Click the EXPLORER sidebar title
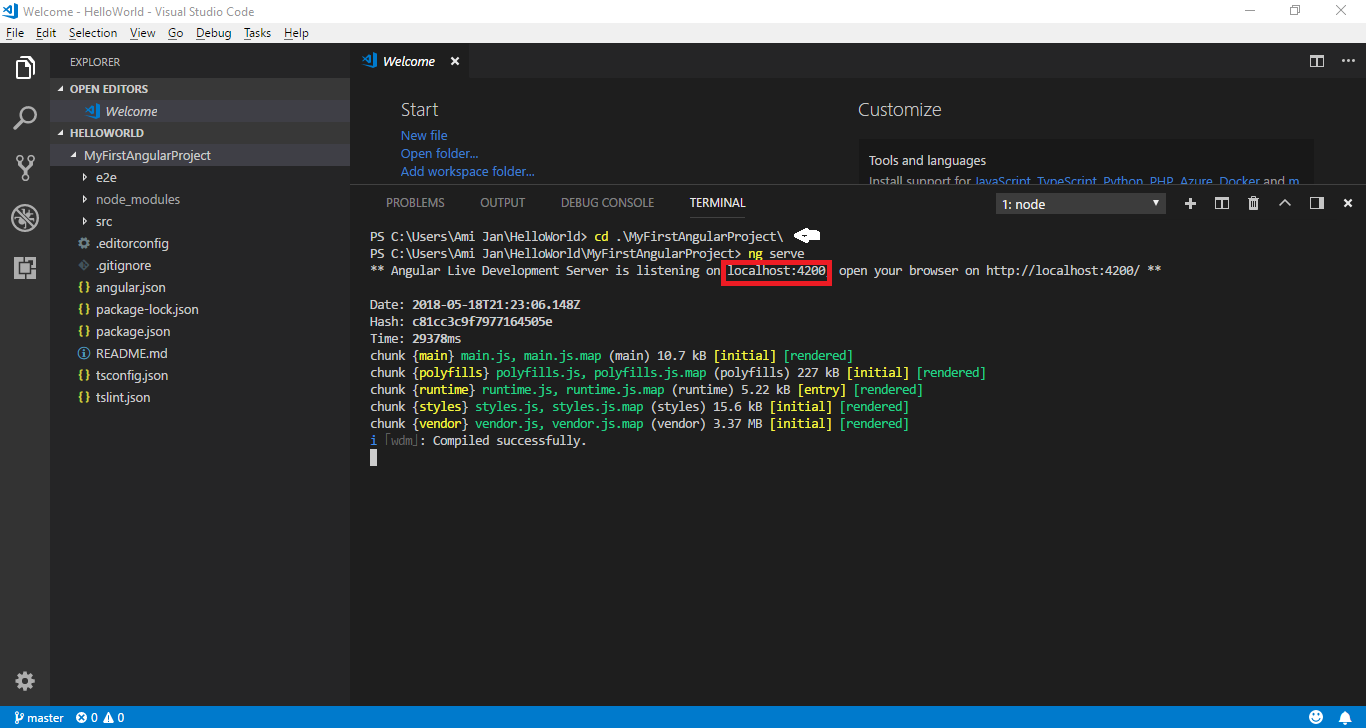1366x728 pixels. tap(95, 62)
